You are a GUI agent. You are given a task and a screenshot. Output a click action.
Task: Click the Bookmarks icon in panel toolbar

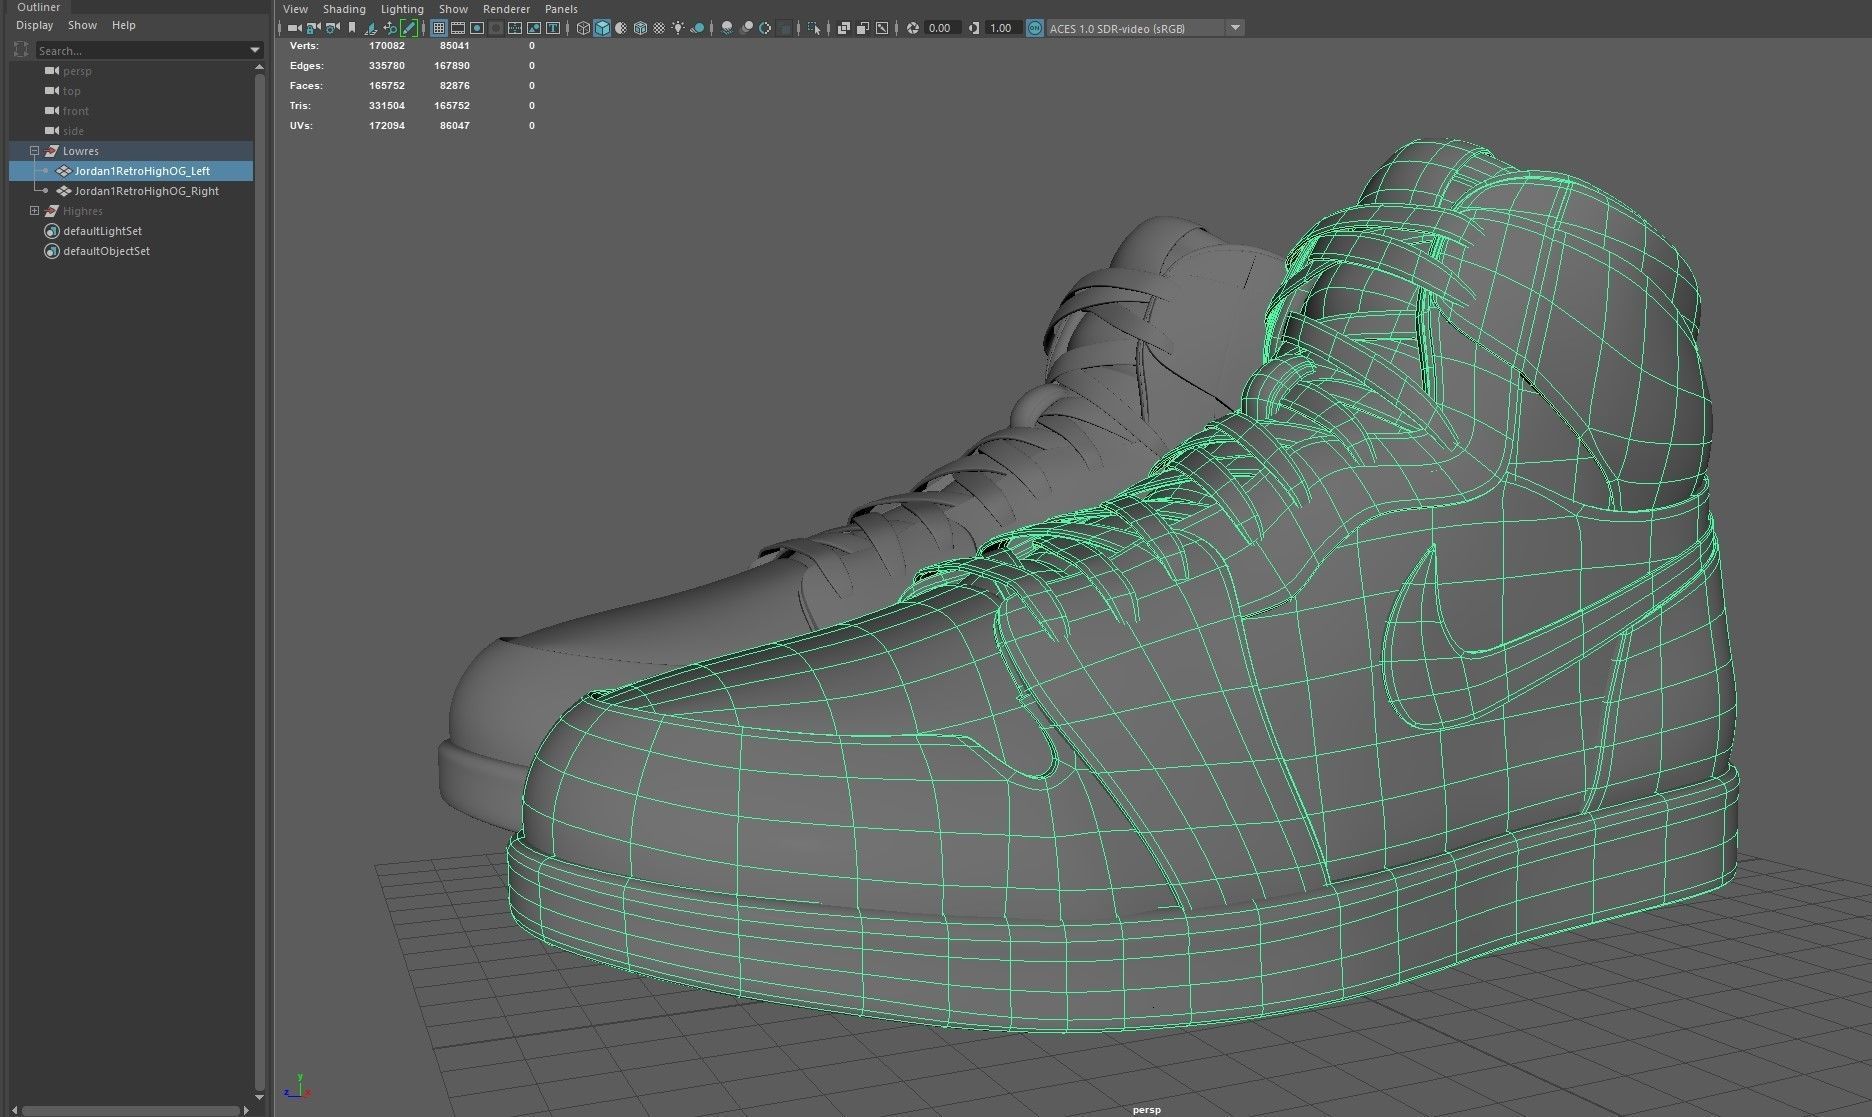pyautogui.click(x=352, y=28)
